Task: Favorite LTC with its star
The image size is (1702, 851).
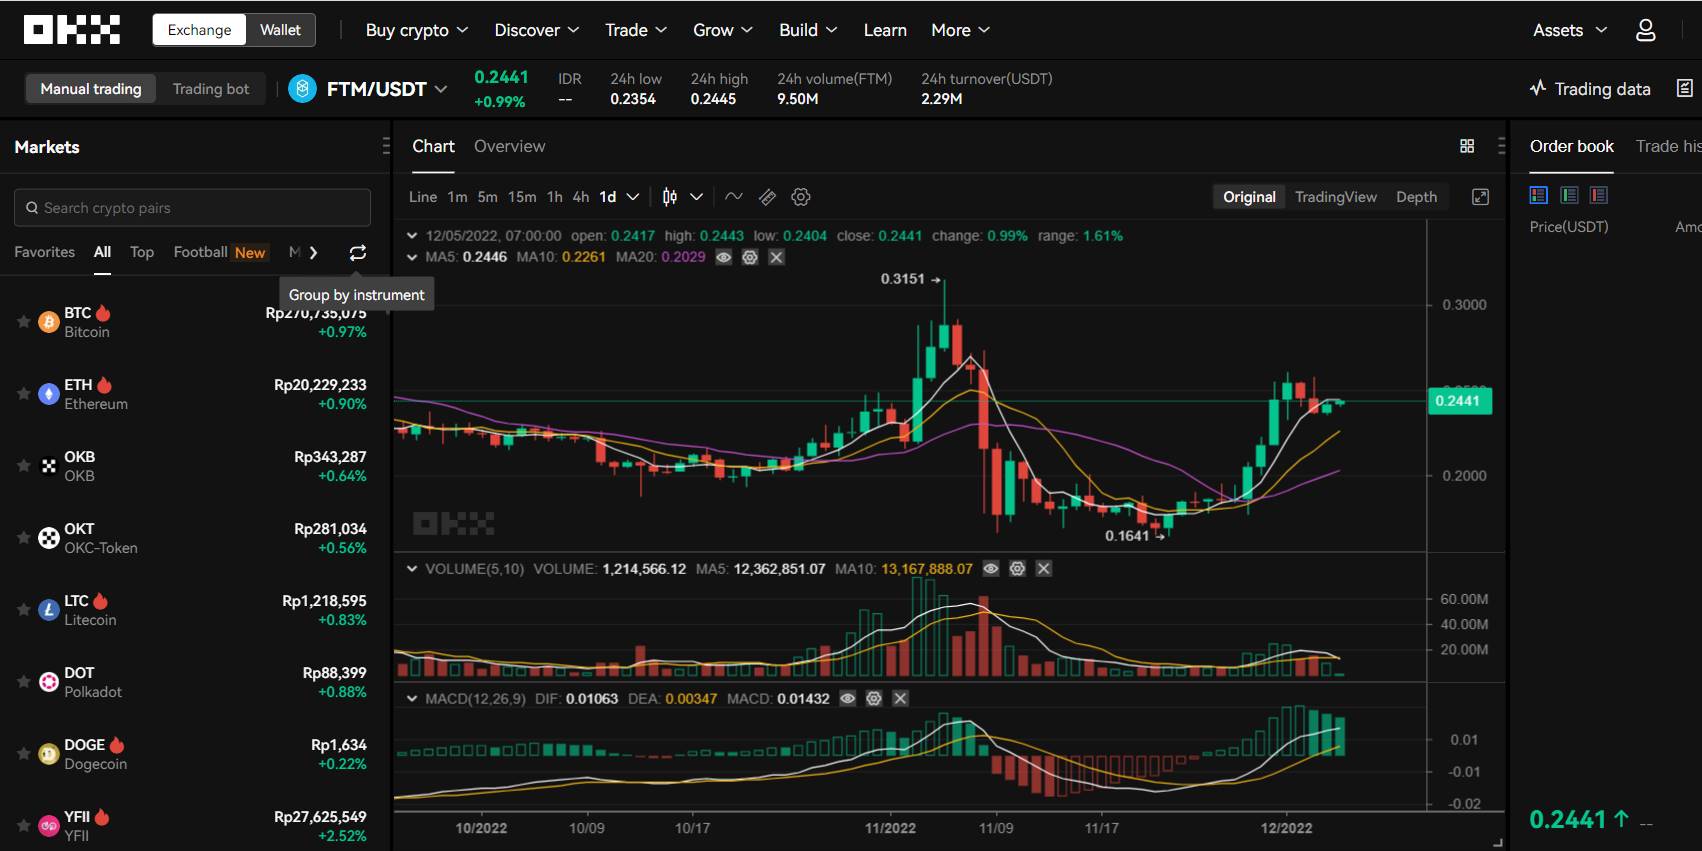Action: click(x=23, y=610)
